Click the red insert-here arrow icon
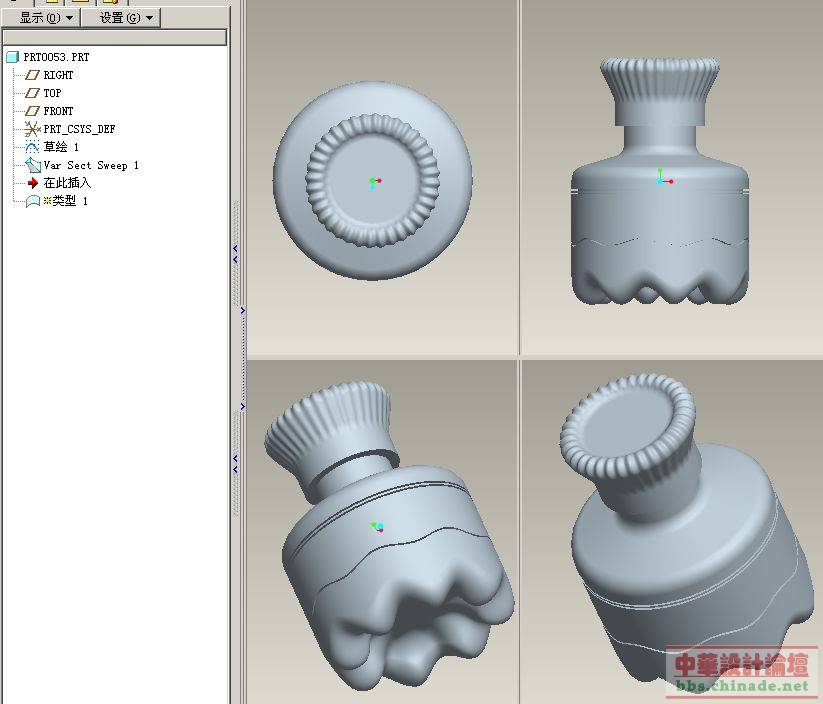Viewport: 823px width, 704px height. [33, 183]
